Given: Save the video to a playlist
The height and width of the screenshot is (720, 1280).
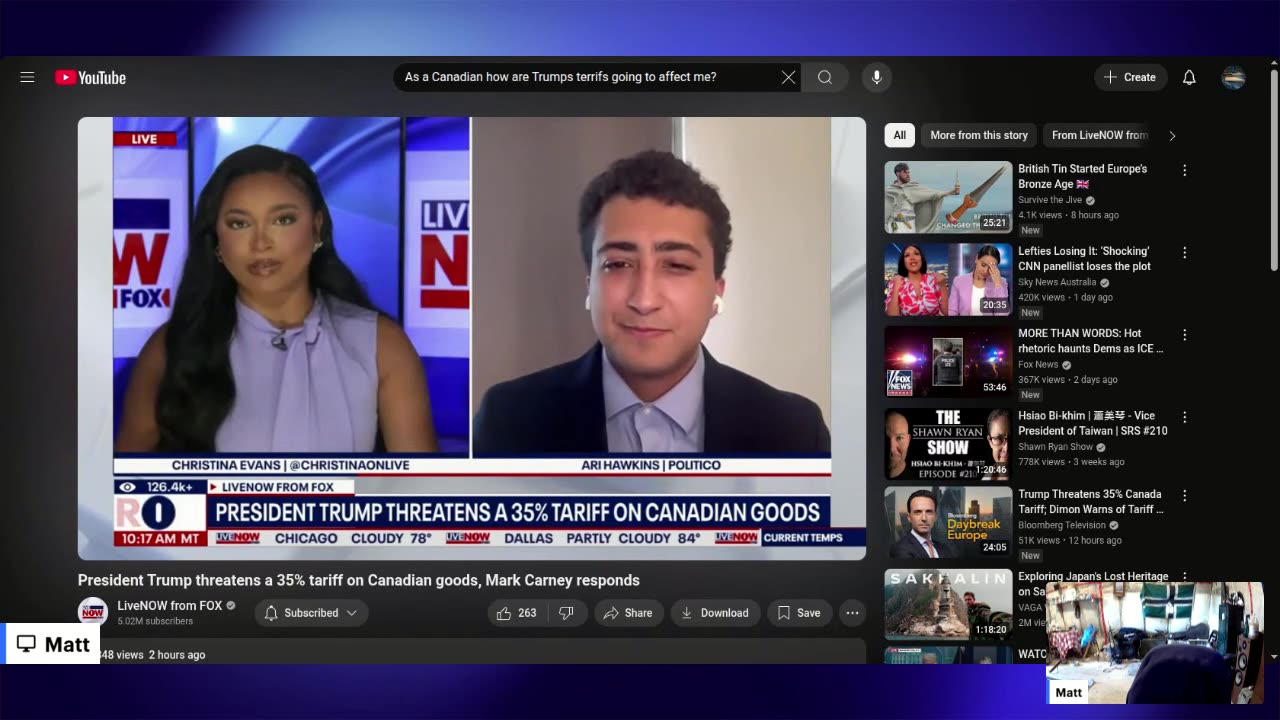Looking at the screenshot, I should pyautogui.click(x=800, y=613).
